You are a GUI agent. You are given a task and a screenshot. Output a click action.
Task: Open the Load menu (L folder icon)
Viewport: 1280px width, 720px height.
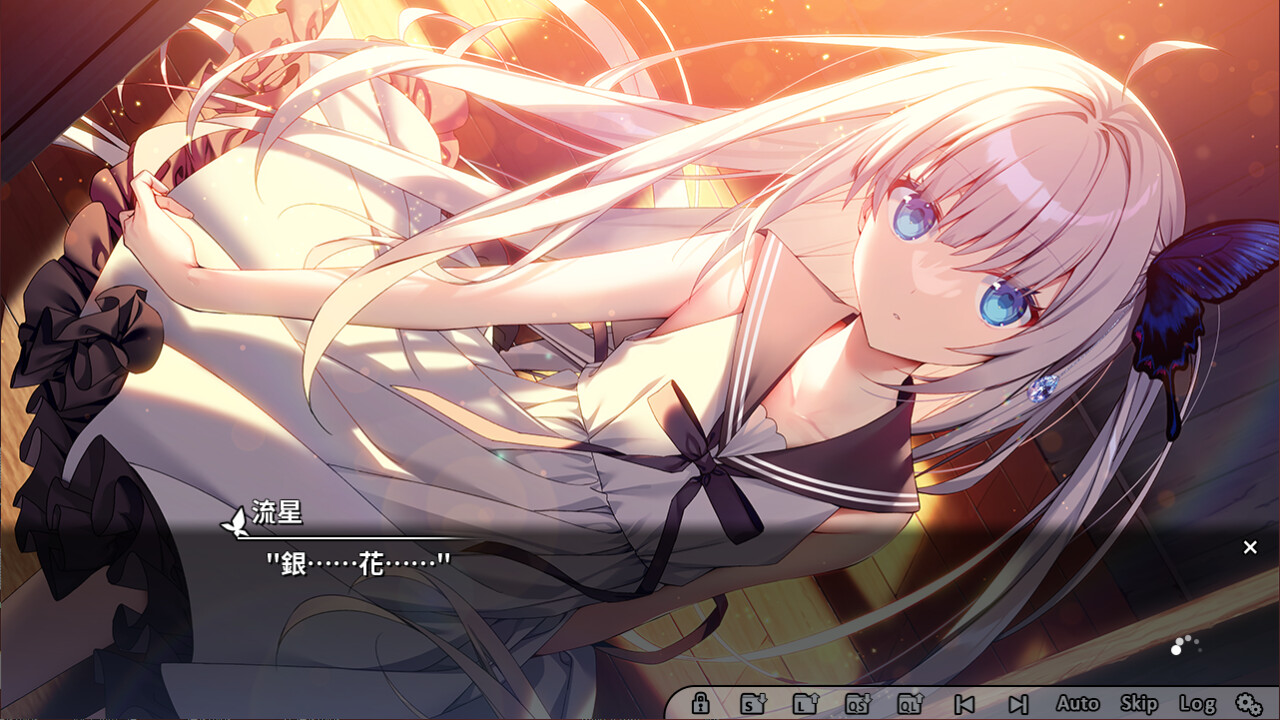point(804,703)
